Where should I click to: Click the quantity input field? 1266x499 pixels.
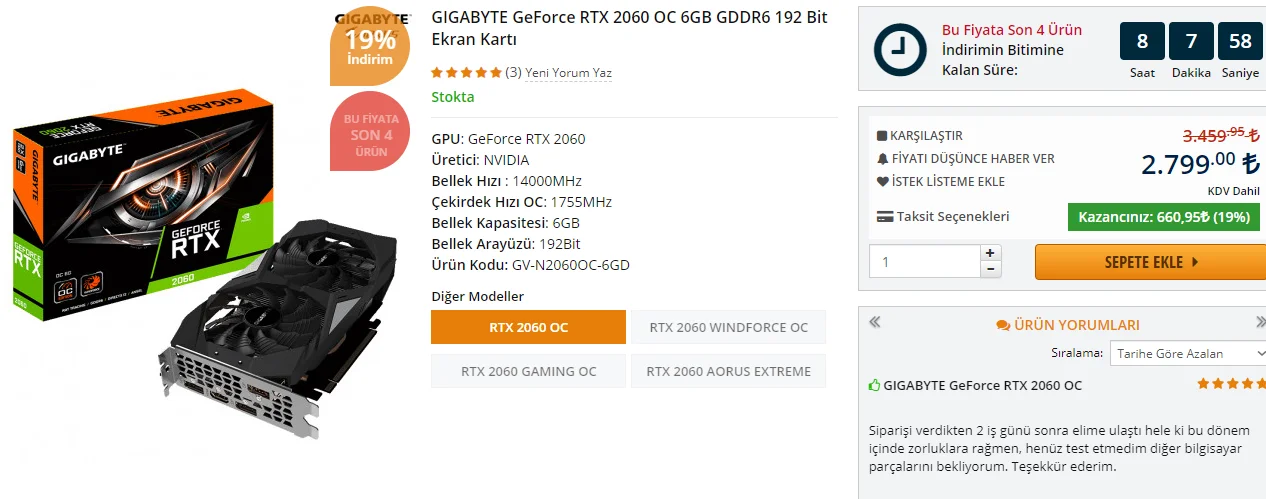click(x=923, y=261)
